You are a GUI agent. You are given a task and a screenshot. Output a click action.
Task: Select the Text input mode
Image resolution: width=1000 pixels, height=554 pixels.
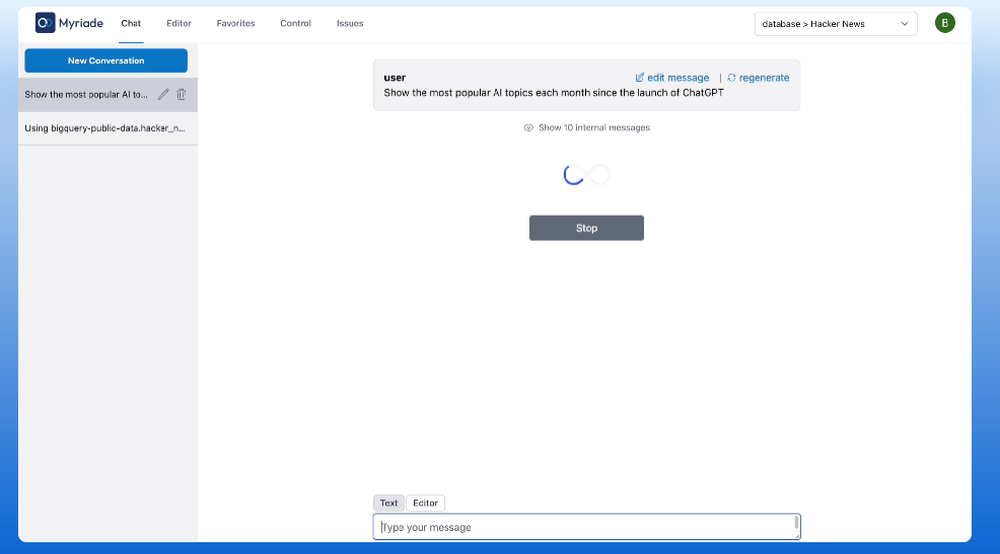point(388,503)
